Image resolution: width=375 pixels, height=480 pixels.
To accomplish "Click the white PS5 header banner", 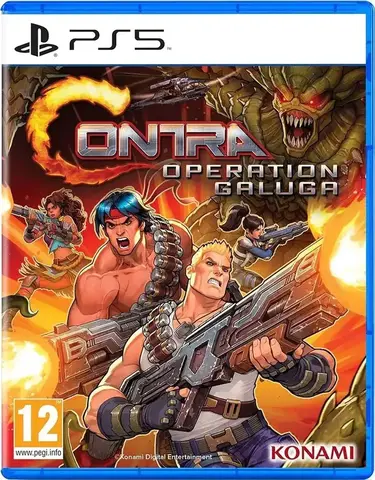I will click(x=187, y=39).
